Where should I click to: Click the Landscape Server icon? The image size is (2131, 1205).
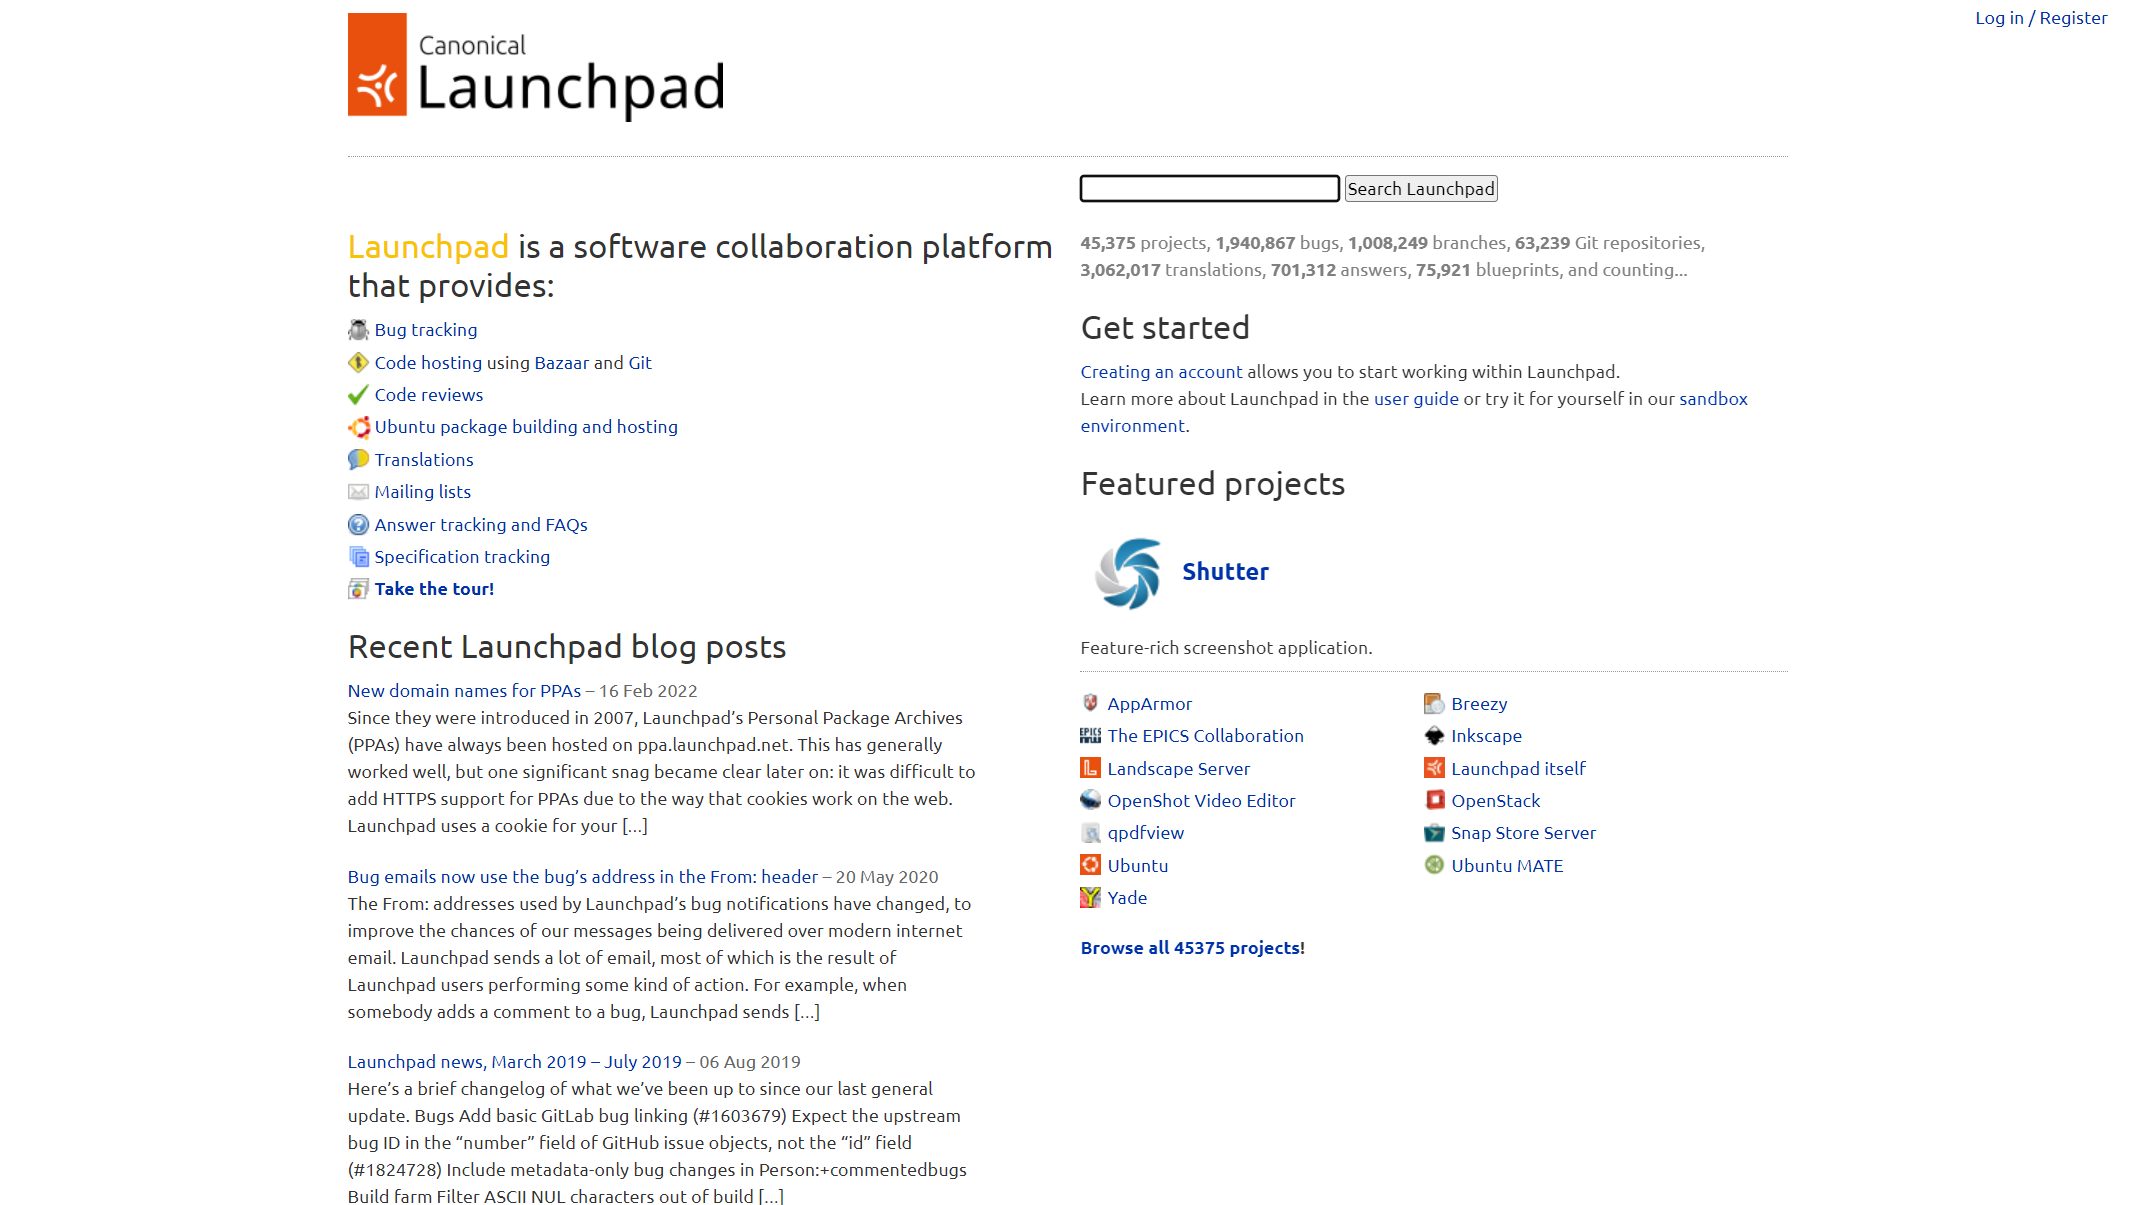pos(1090,768)
